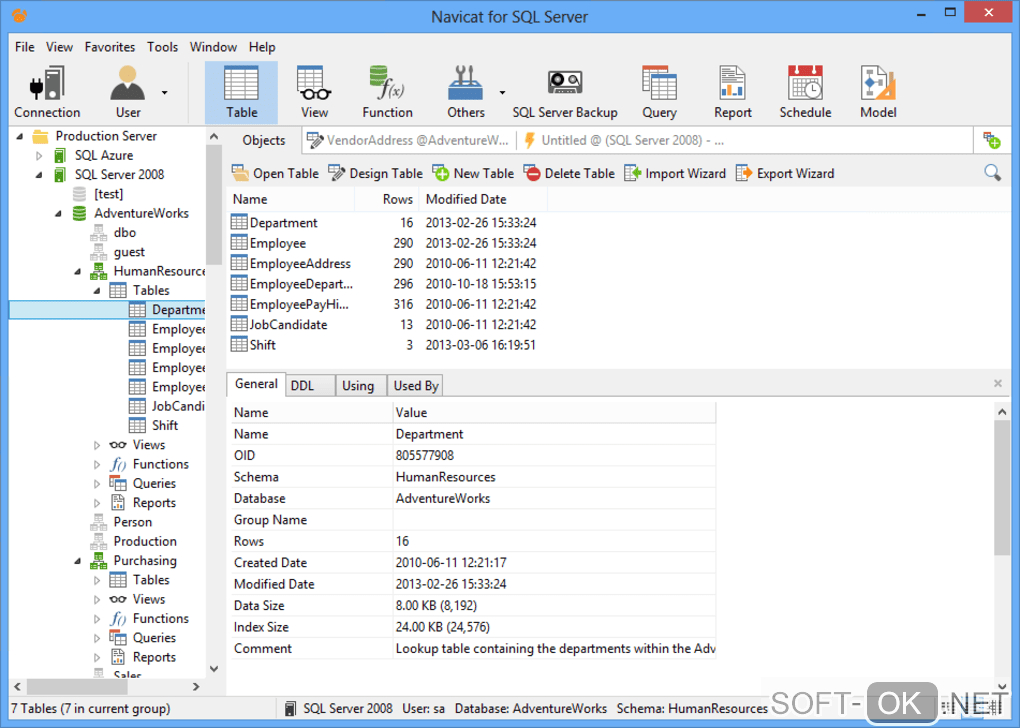The image size is (1020, 728).
Task: Sort by Modified Date column header
Action: point(483,199)
